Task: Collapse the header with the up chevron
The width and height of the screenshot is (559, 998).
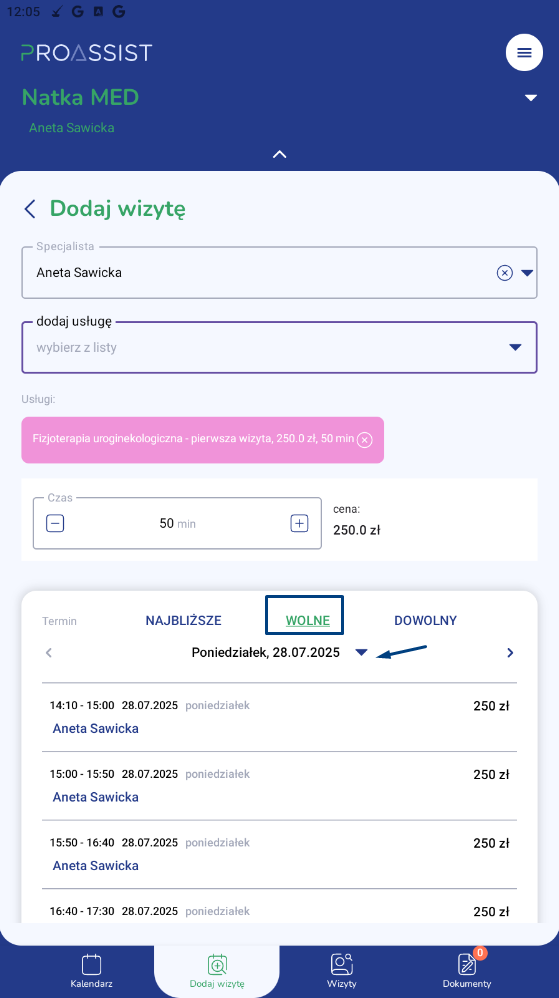Action: pos(280,154)
